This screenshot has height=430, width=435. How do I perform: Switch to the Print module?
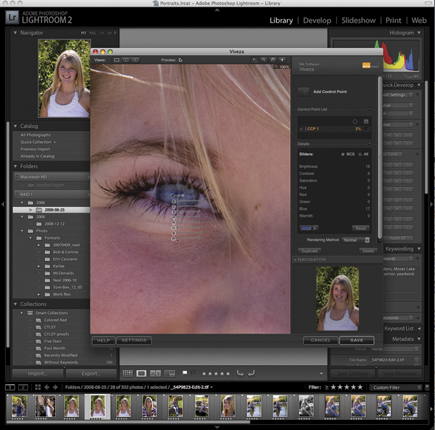(x=393, y=20)
